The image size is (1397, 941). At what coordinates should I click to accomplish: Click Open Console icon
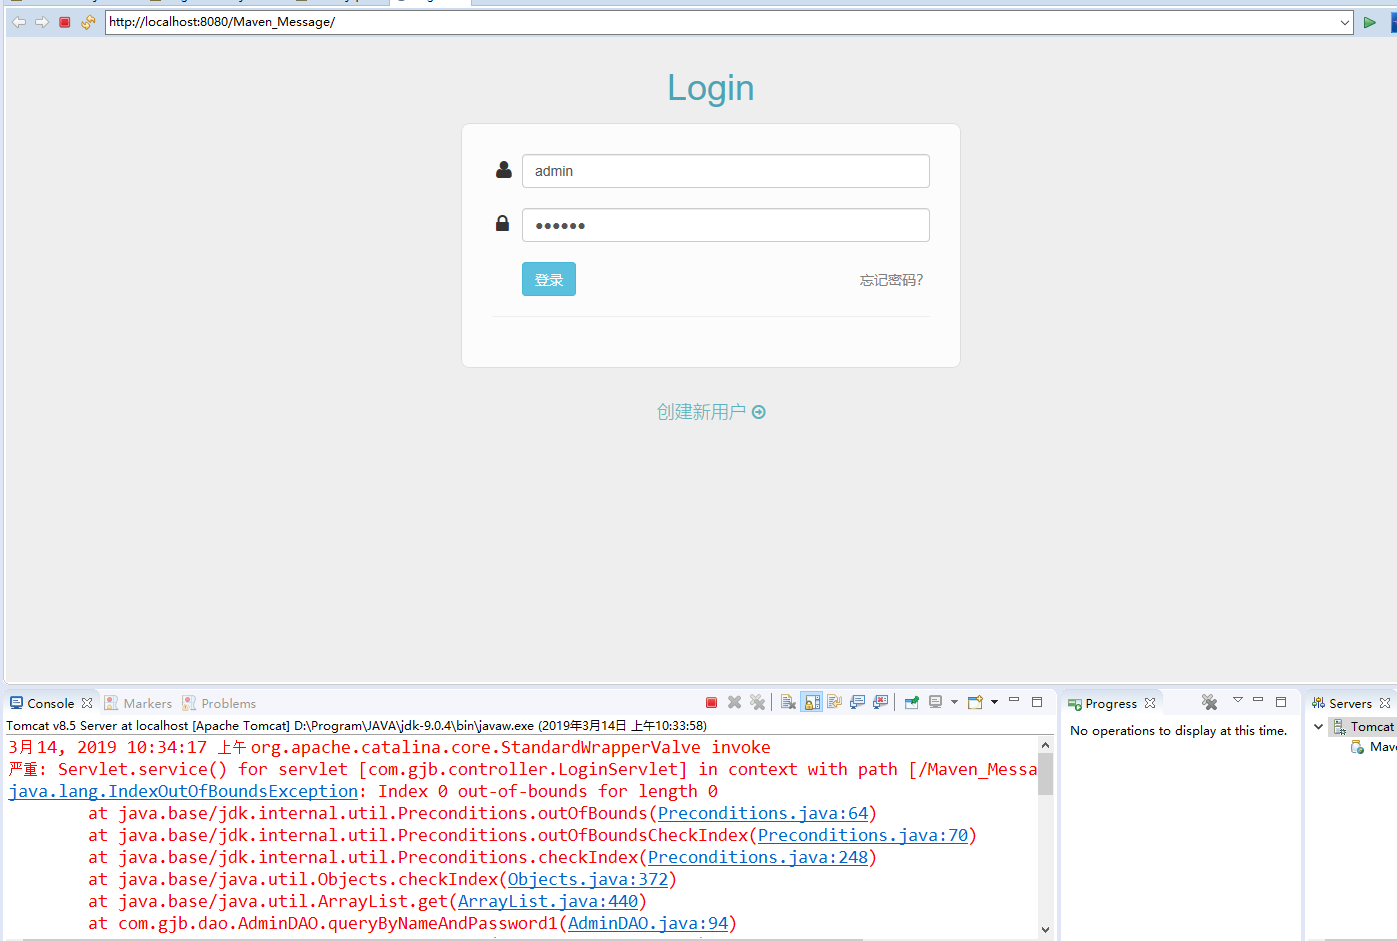click(975, 702)
